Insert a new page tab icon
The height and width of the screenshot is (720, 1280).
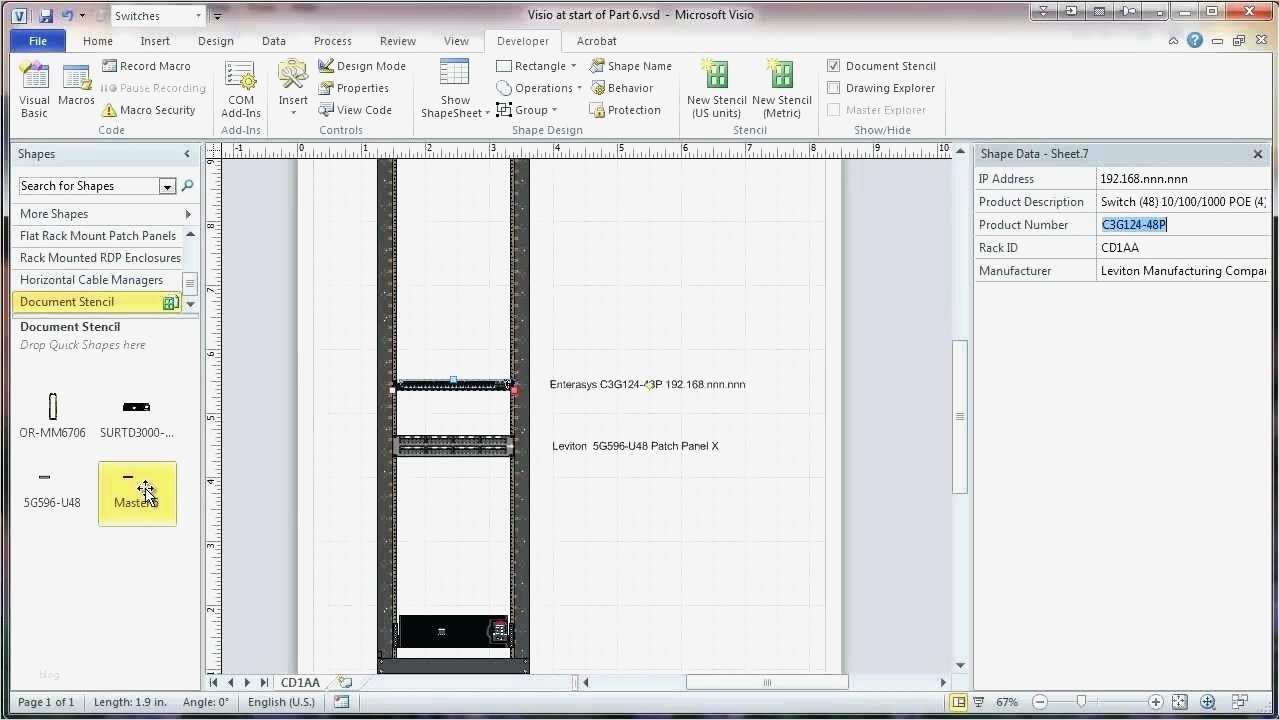[344, 683]
